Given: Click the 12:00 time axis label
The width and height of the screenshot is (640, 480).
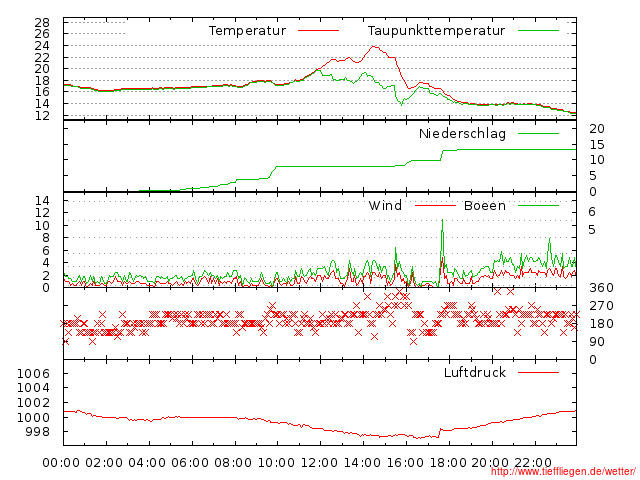Looking at the screenshot, I should [319, 463].
